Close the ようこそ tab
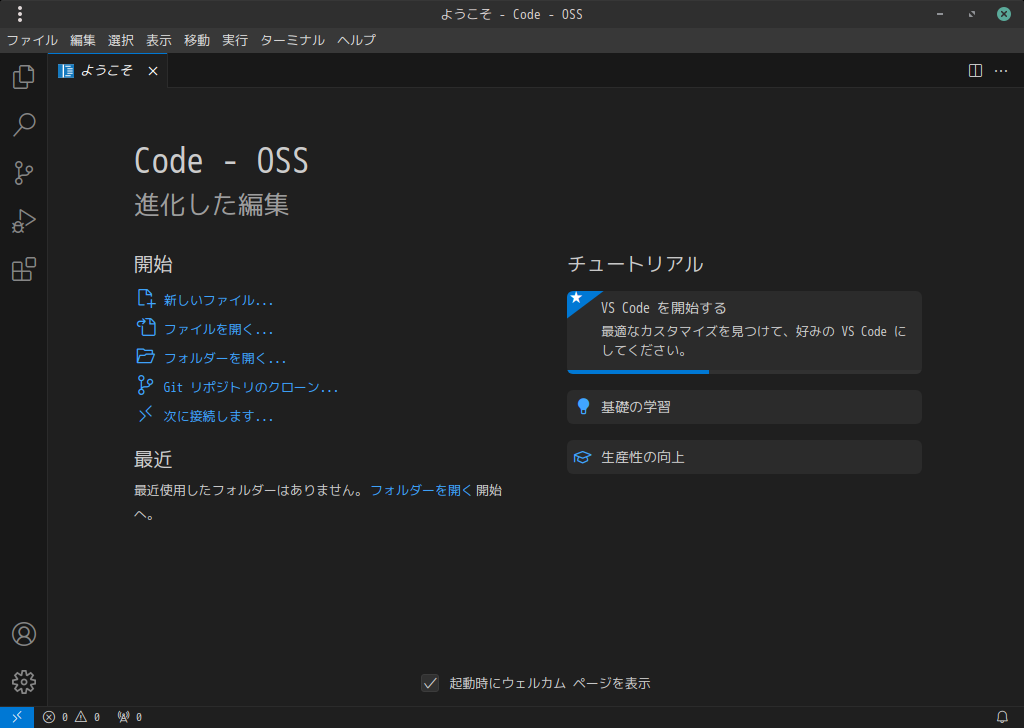The width and height of the screenshot is (1024, 728). 153,71
